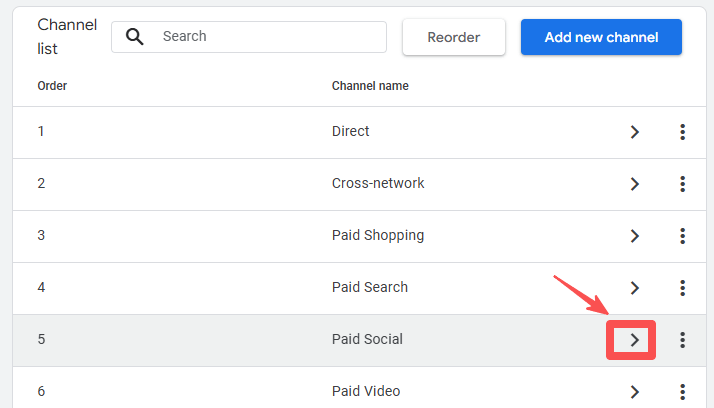Screen dimensions: 714x408
Task: Click the Channel name column header
Action: (370, 86)
